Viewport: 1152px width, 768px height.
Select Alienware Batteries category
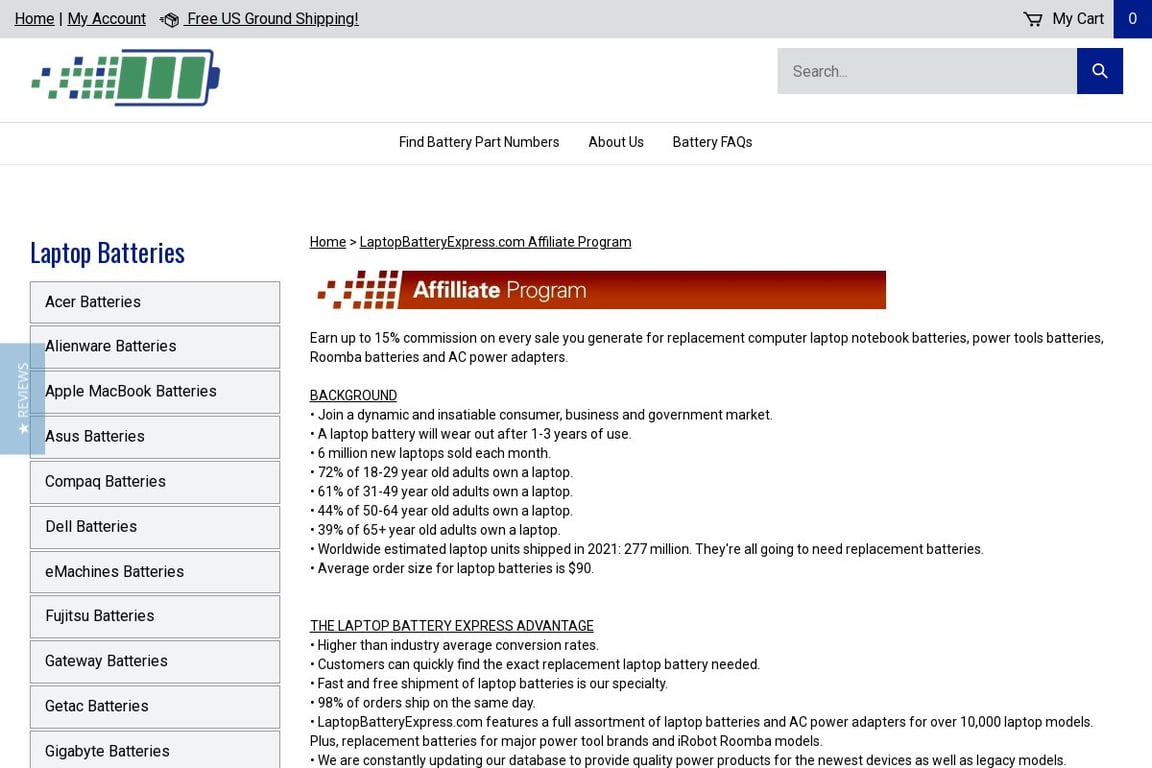155,347
